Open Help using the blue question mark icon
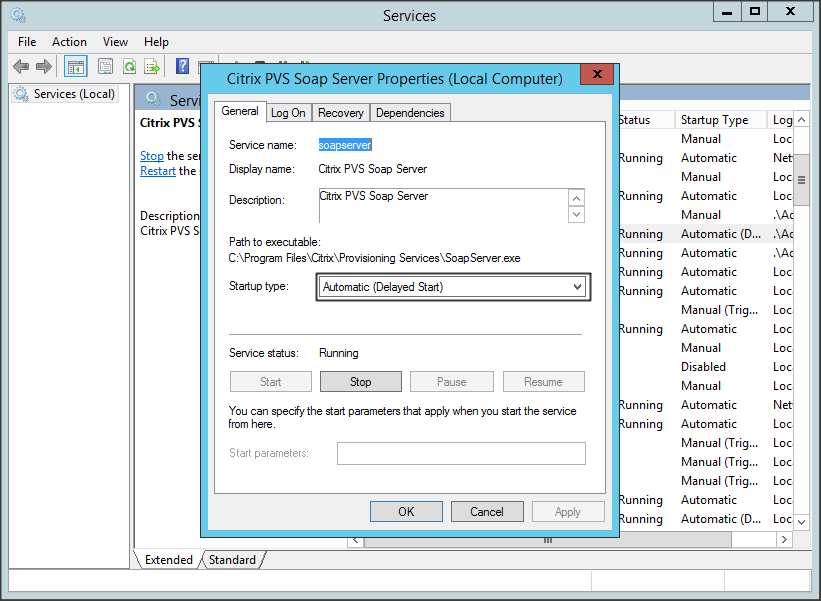 183,66
